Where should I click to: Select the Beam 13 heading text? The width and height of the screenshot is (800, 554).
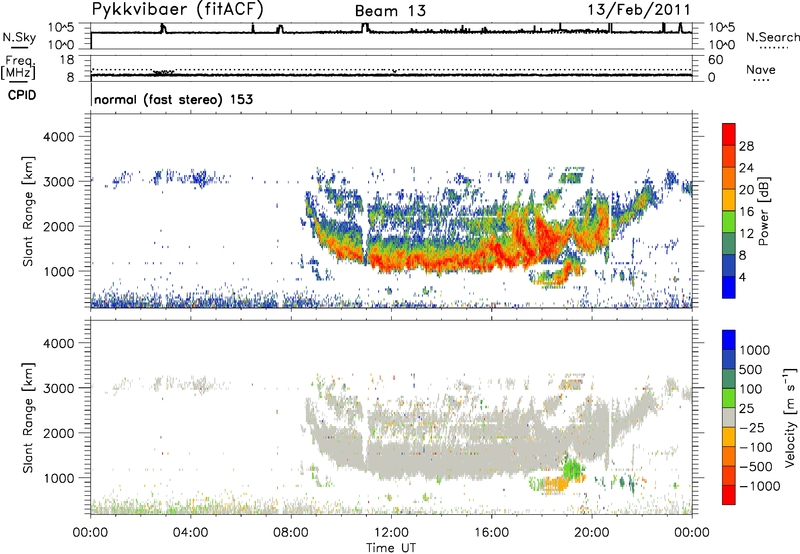coord(390,11)
